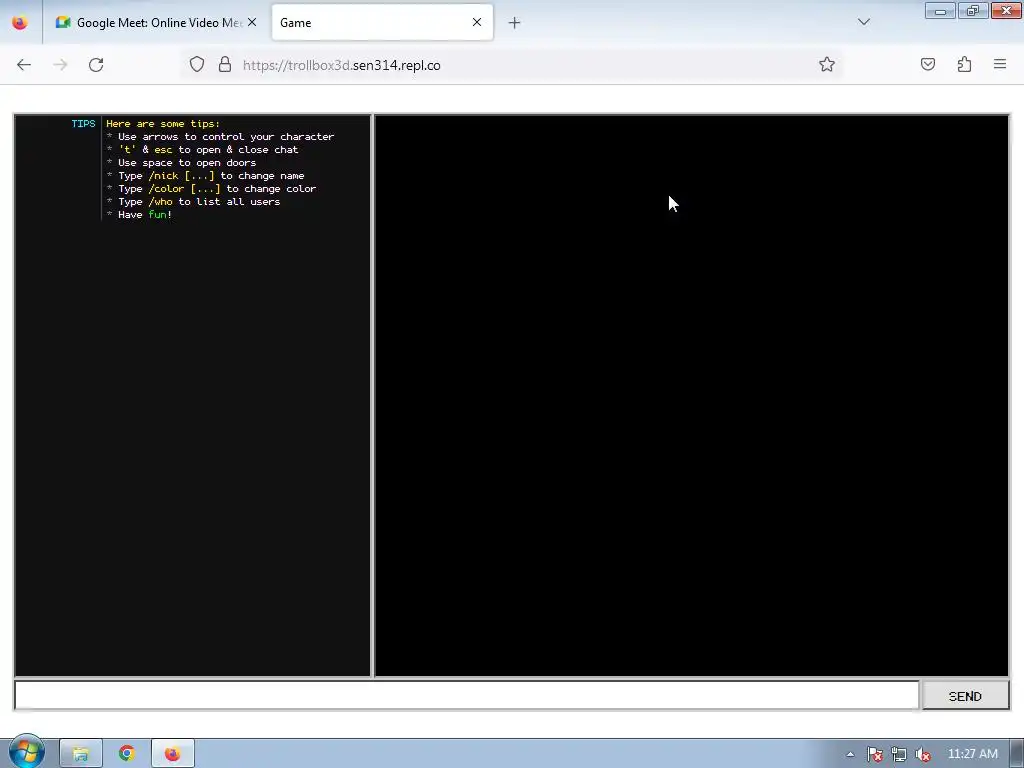Switch to the Google Meet tab
This screenshot has height=768, width=1024.
coord(155,22)
